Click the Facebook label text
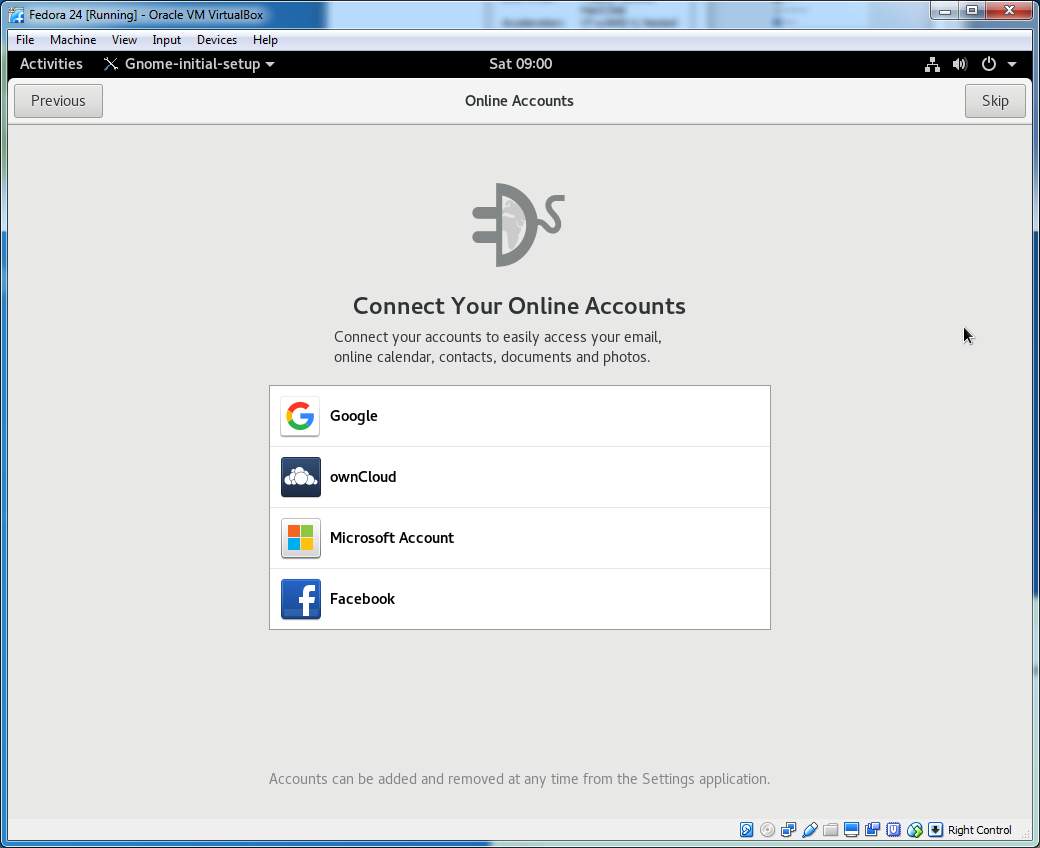This screenshot has height=848, width=1040. pos(362,599)
